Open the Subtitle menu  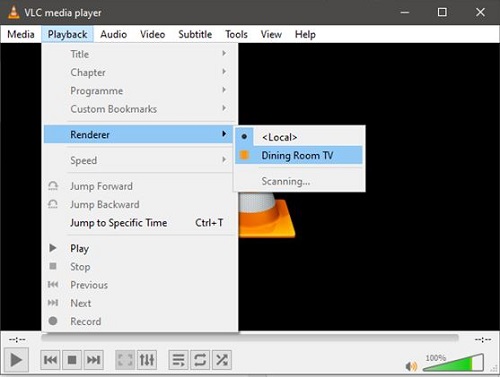coord(195,34)
